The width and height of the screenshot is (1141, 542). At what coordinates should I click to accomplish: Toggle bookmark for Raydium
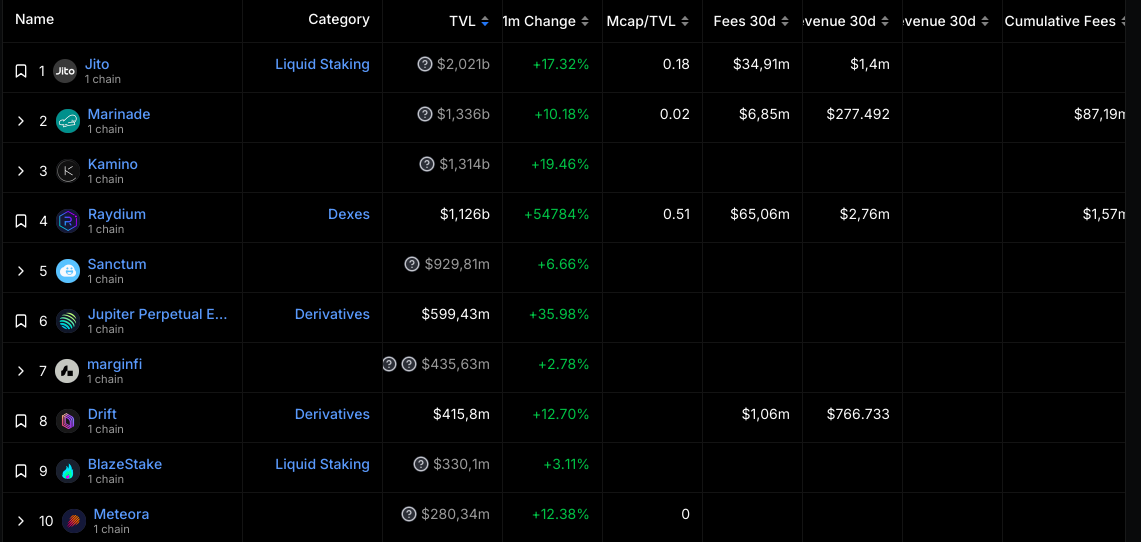[21, 221]
